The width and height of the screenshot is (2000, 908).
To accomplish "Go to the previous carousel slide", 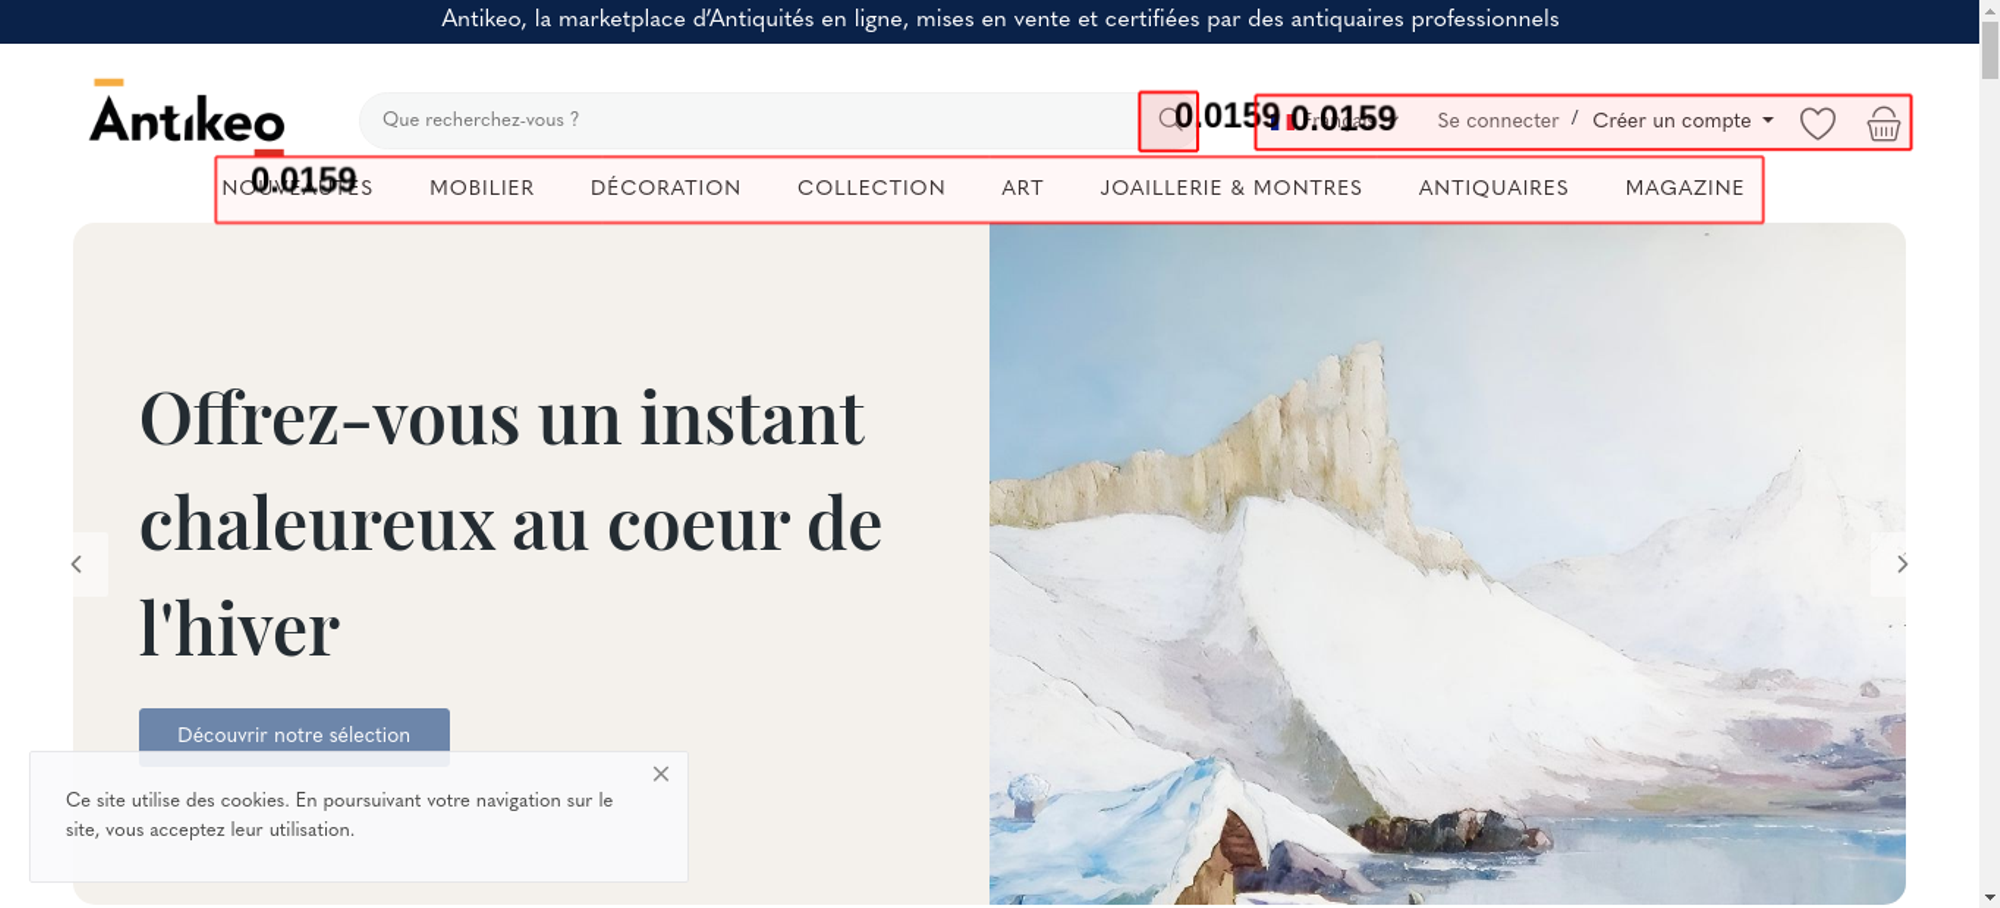I will tap(77, 564).
